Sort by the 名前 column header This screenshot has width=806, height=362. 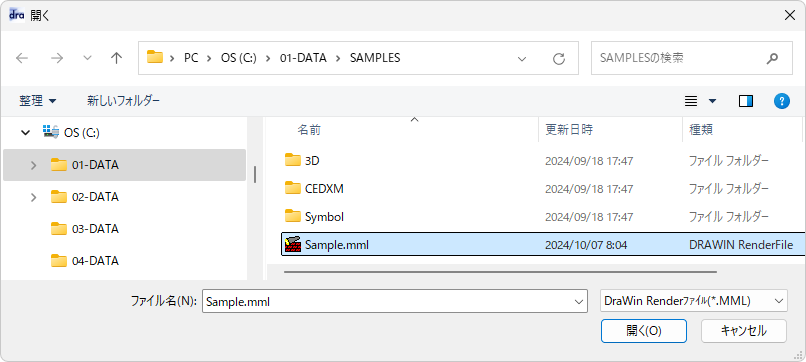pos(309,130)
